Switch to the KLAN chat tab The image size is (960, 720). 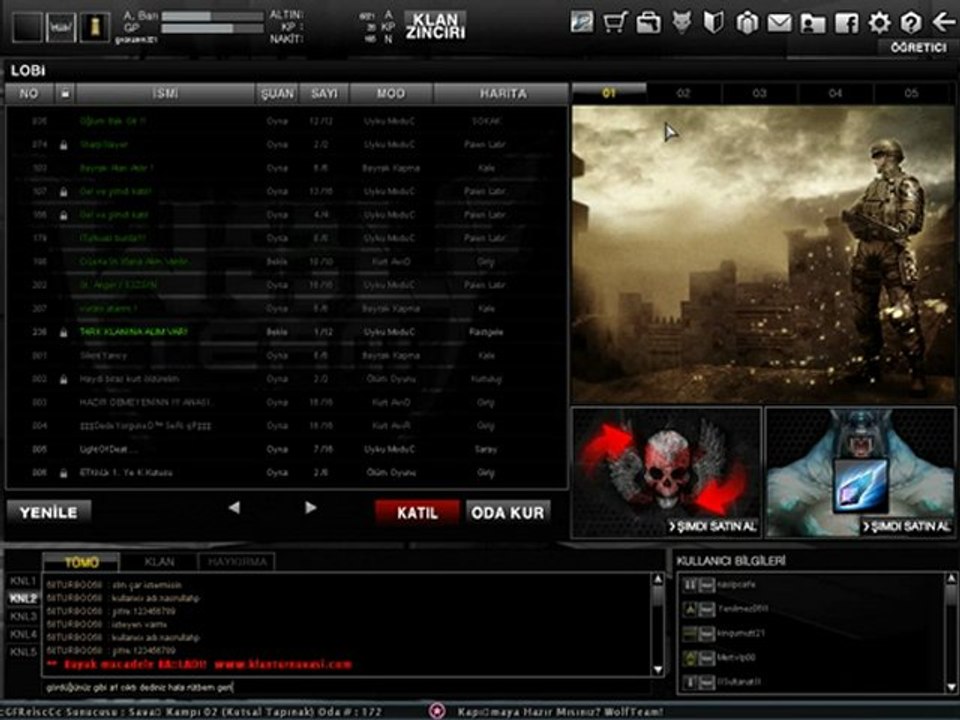coord(159,562)
